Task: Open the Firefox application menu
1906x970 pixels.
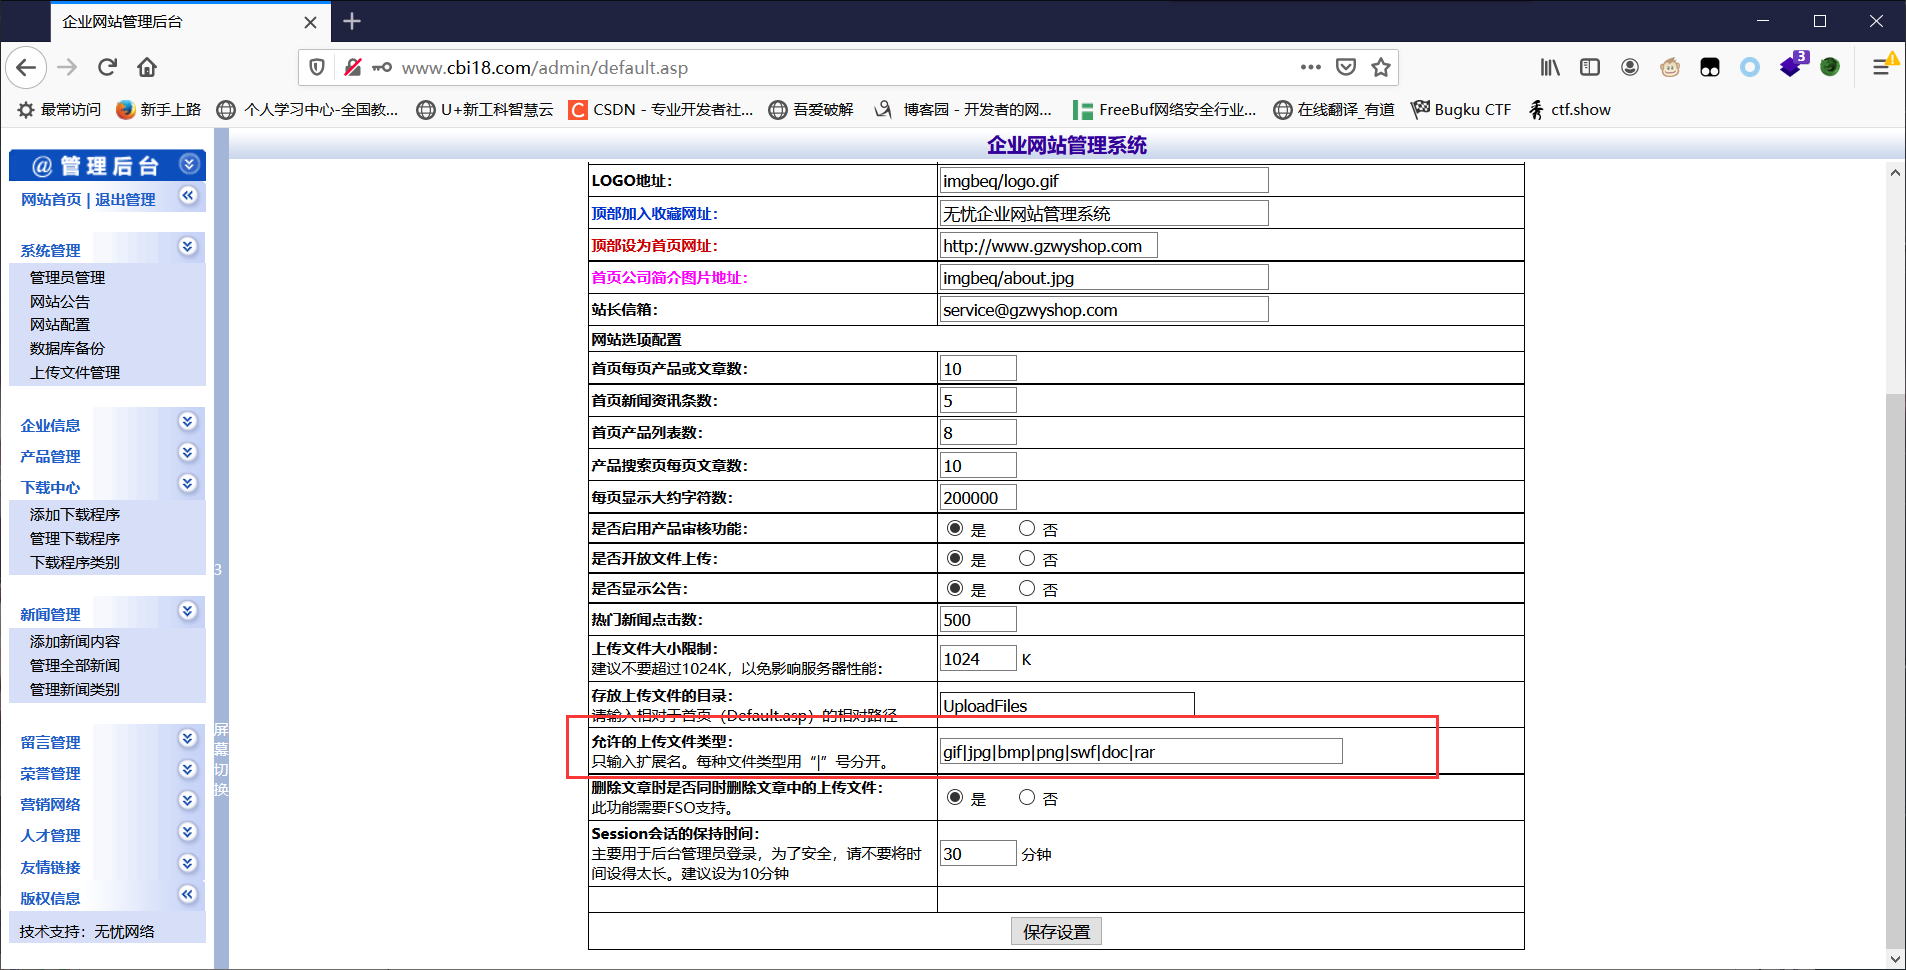Action: (x=1881, y=67)
